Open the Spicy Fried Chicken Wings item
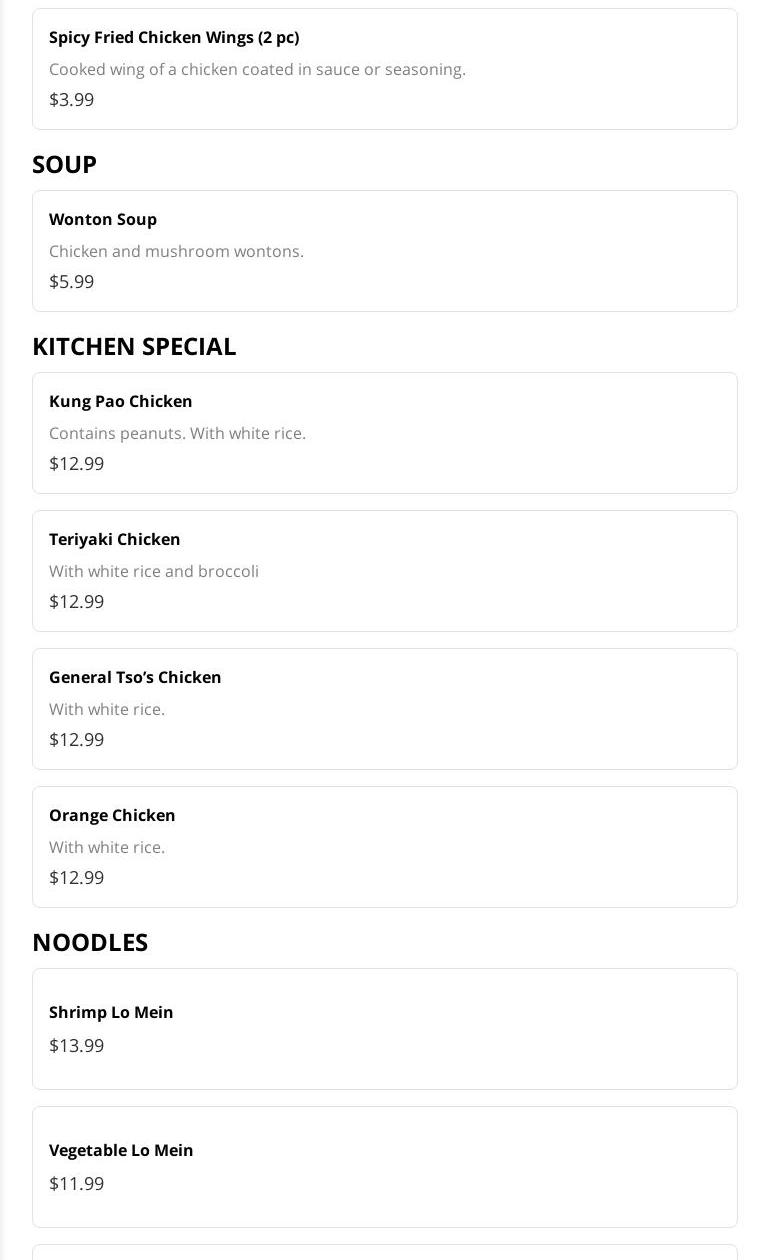Image resolution: width=770 pixels, height=1260 pixels. tap(174, 38)
